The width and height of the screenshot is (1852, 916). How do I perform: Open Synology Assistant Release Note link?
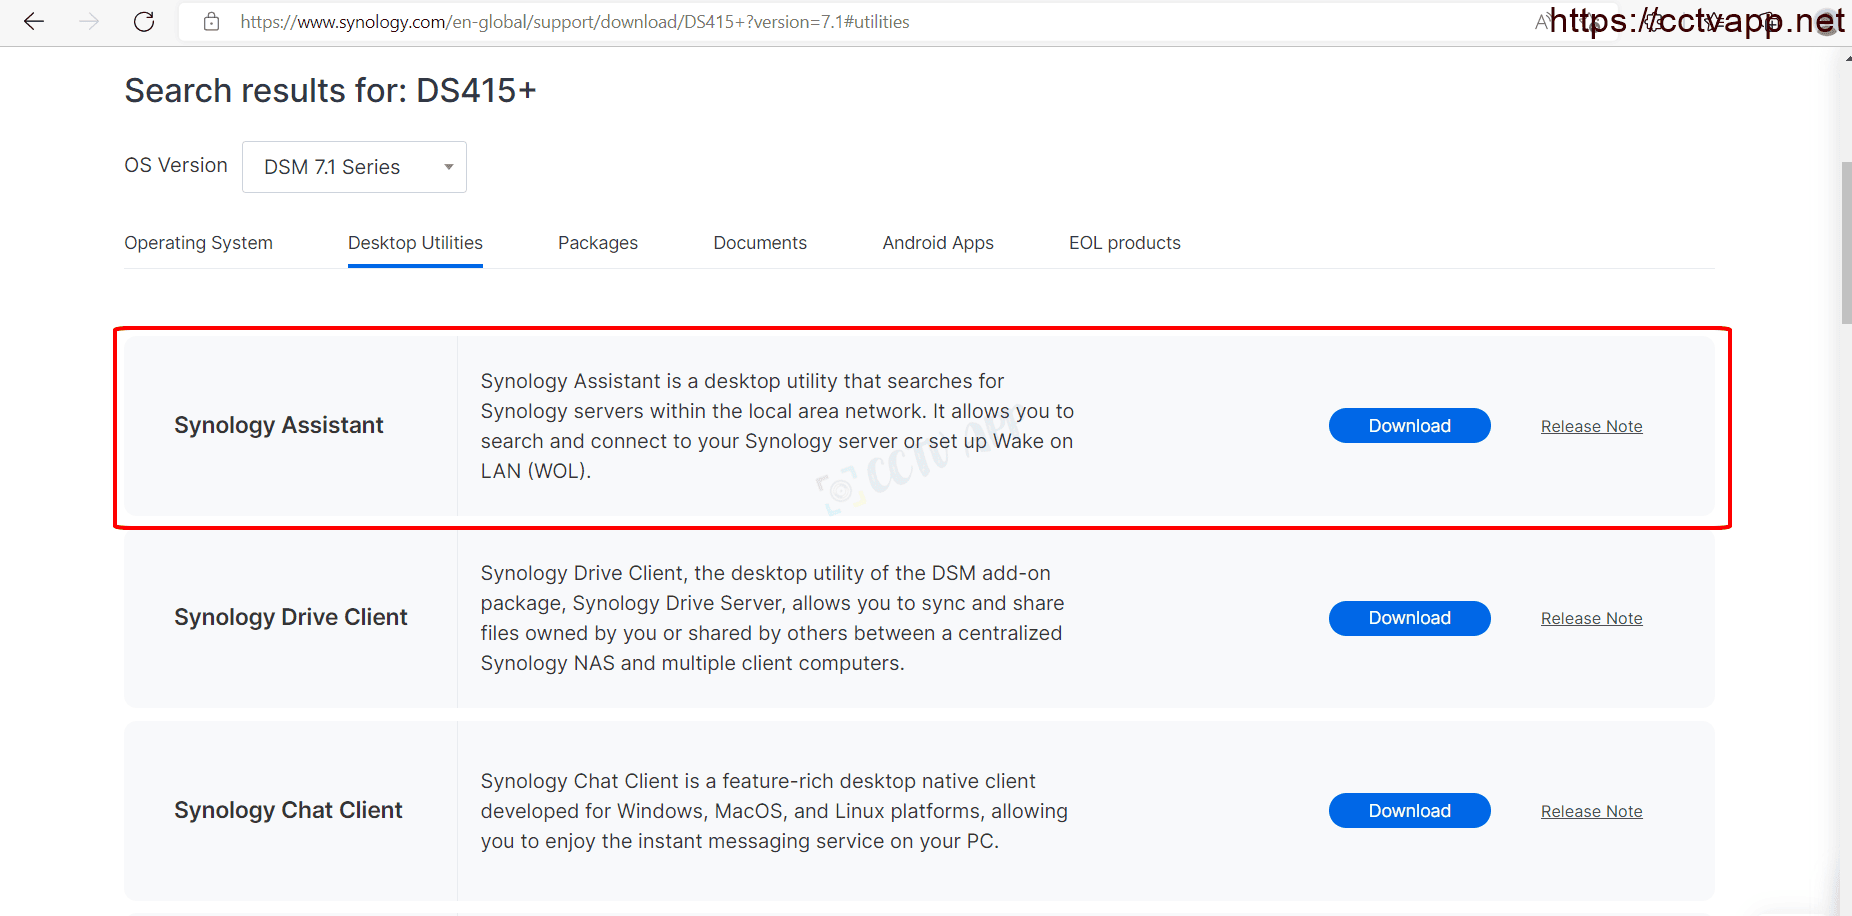pyautogui.click(x=1591, y=427)
